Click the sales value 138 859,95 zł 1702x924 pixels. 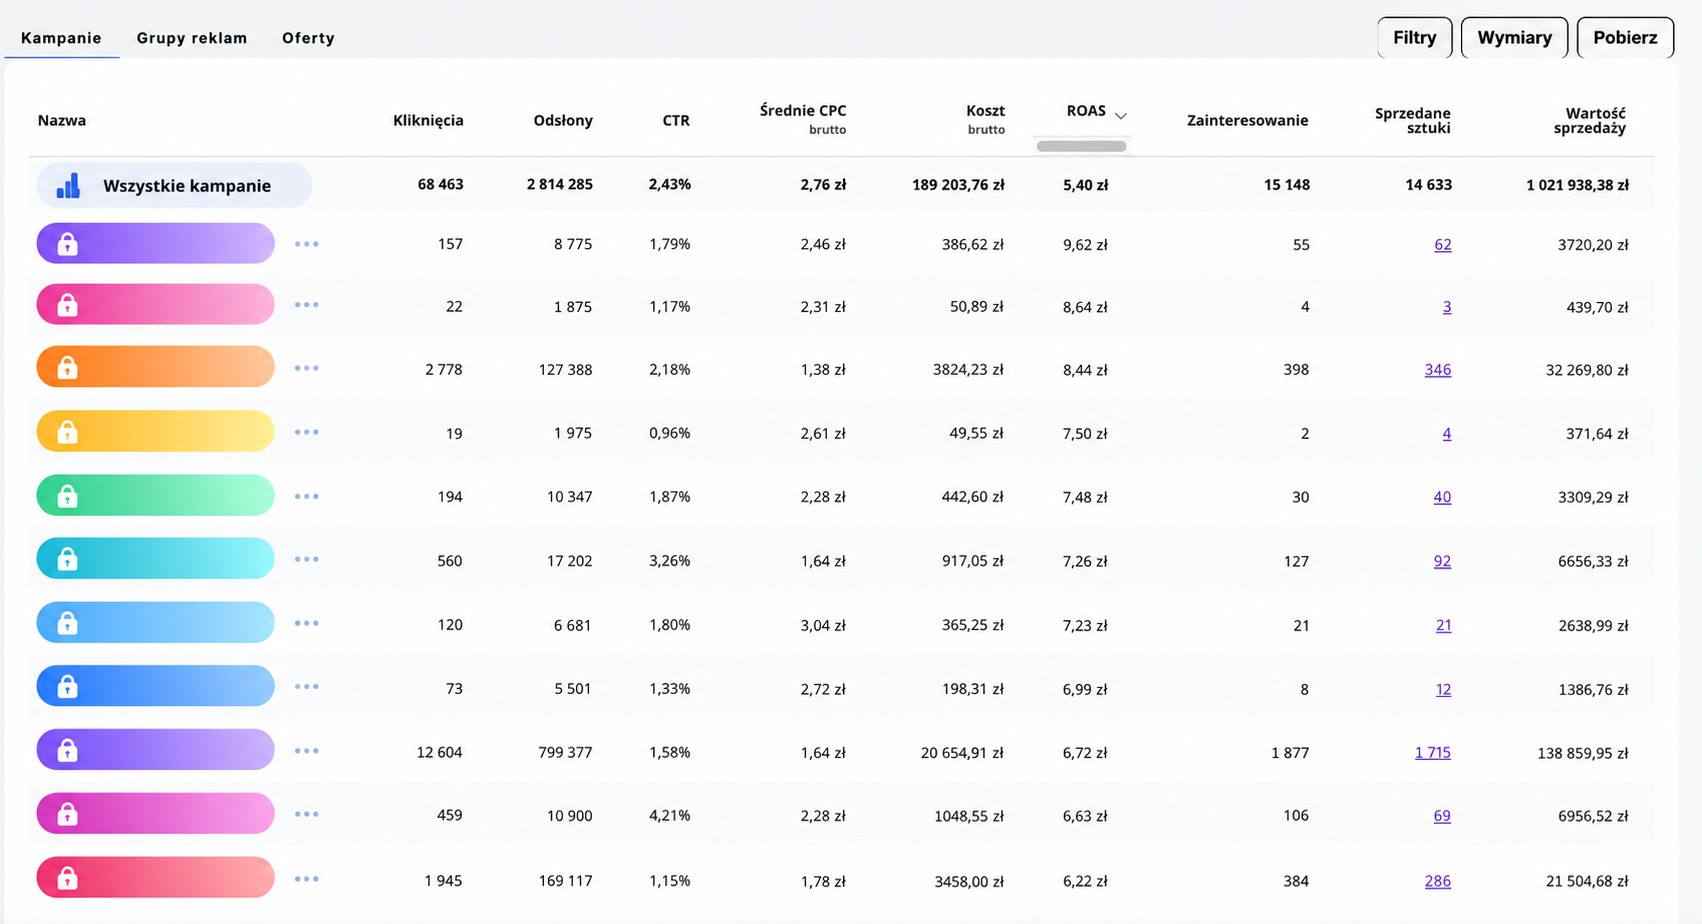1583,753
